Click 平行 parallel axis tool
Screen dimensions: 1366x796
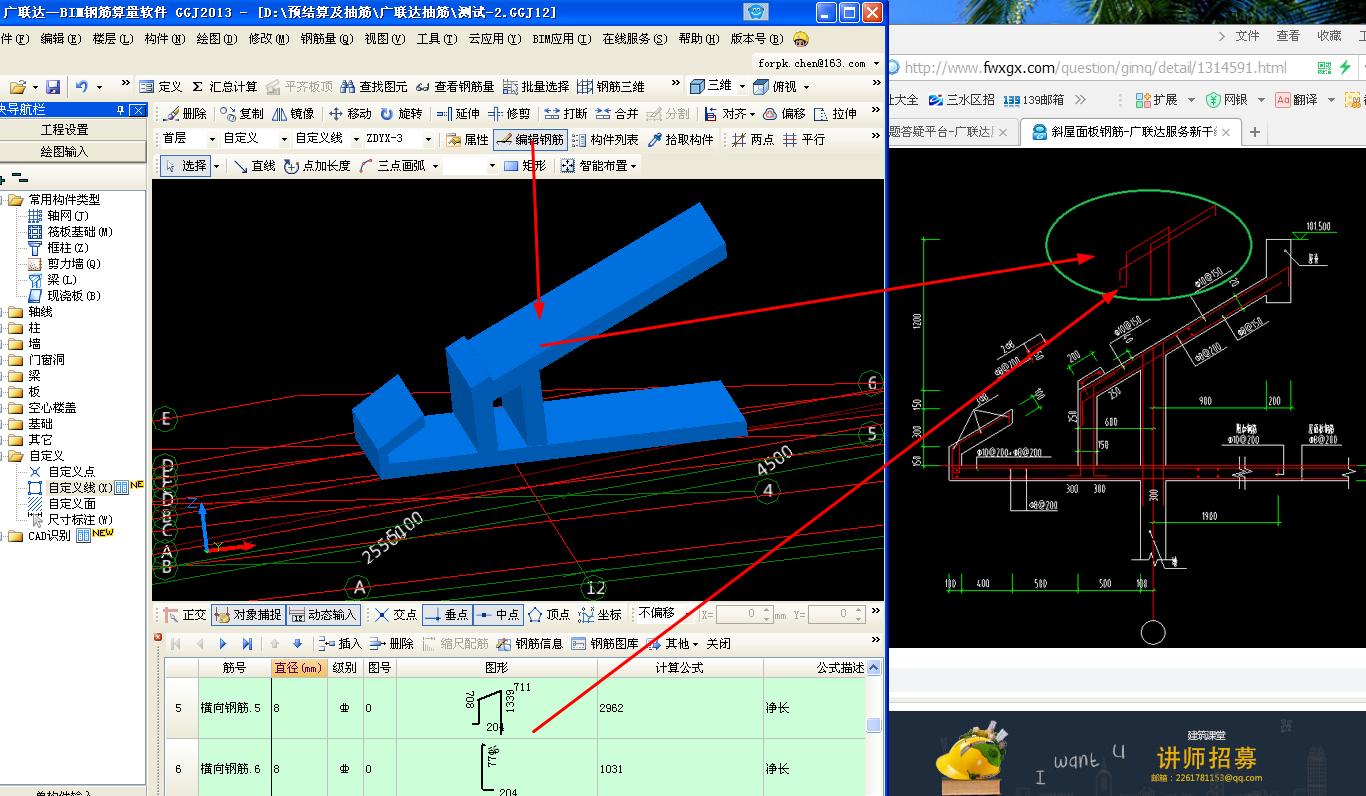[x=804, y=140]
